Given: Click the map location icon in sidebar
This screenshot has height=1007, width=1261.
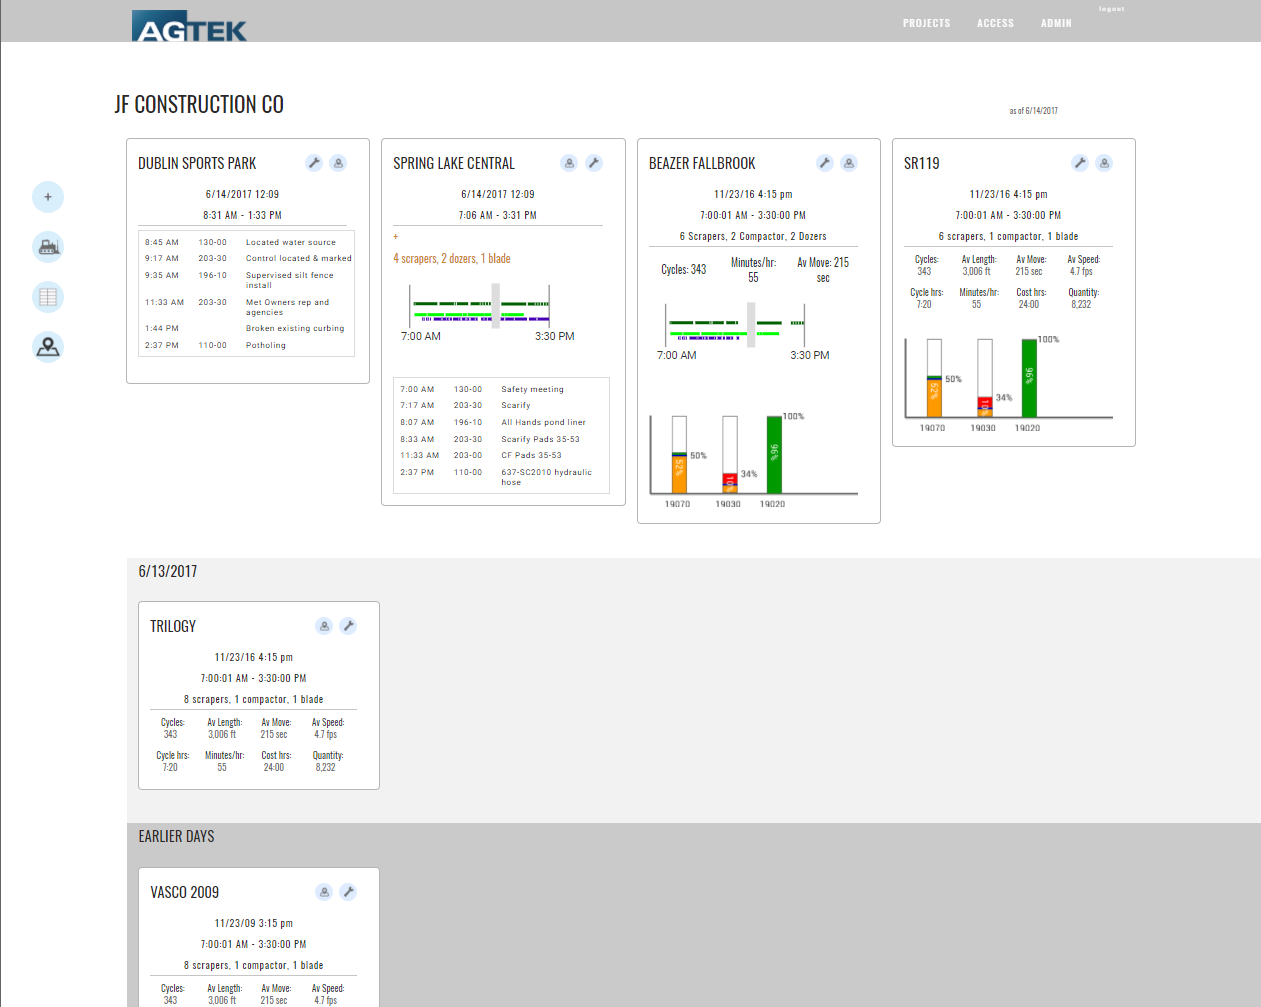Looking at the screenshot, I should (x=48, y=347).
